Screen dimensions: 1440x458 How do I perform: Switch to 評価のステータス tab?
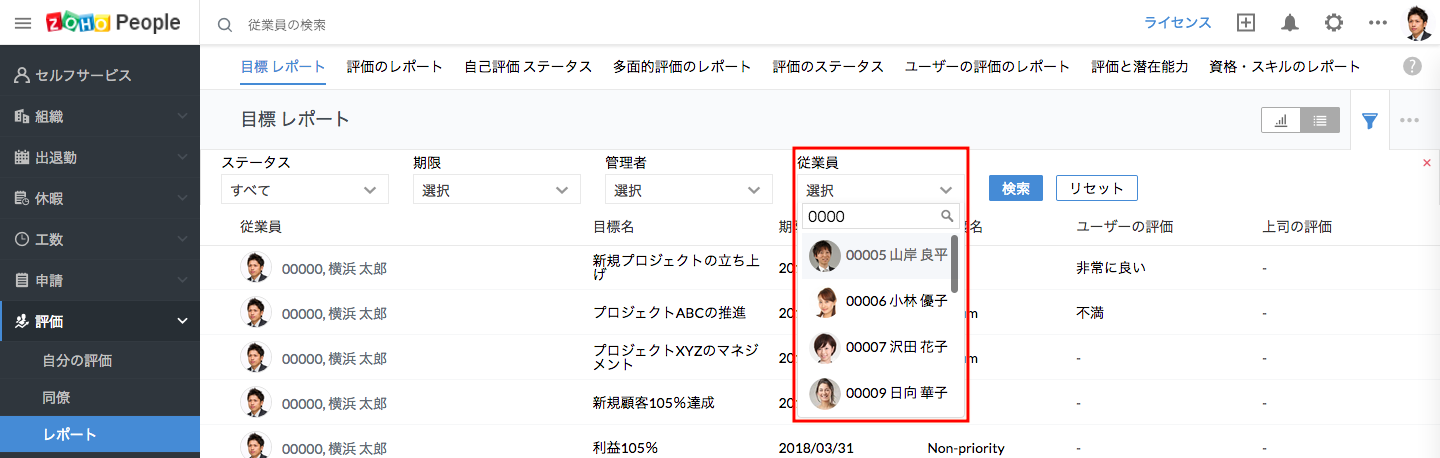tap(828, 66)
